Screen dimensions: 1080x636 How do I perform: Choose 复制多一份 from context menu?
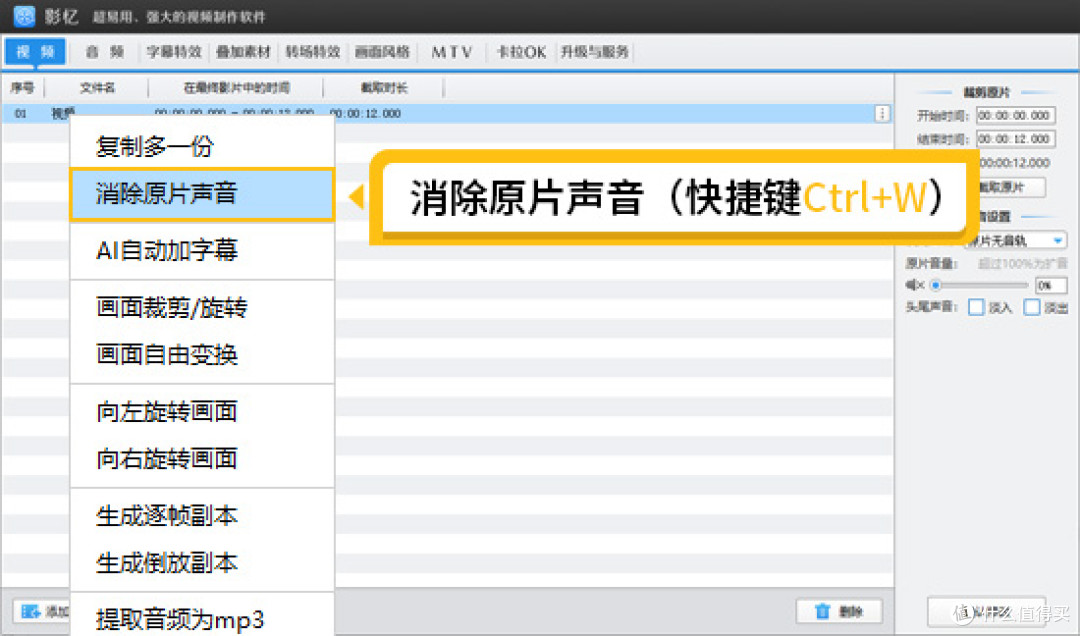(202, 146)
